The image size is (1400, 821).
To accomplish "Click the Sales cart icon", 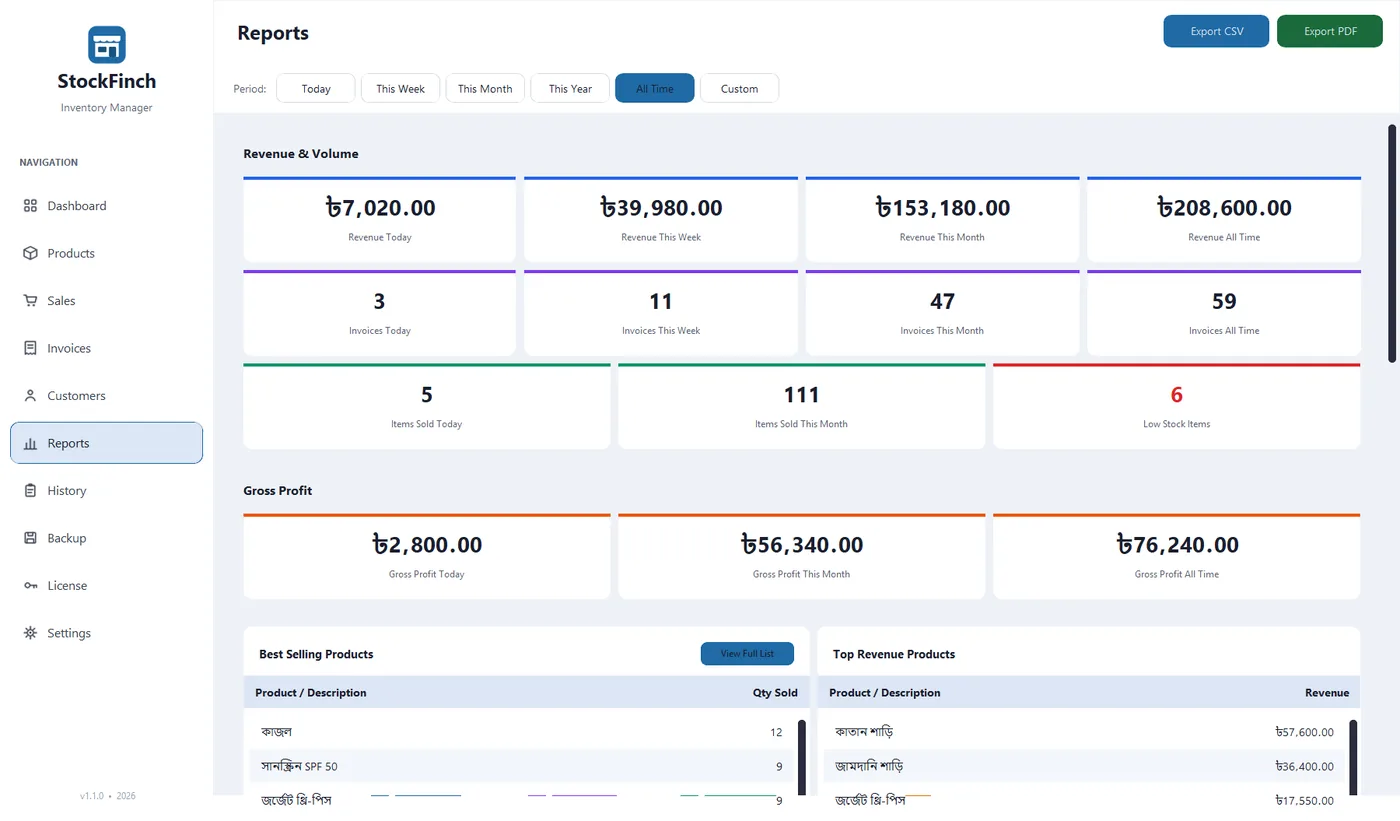I will pos(30,301).
